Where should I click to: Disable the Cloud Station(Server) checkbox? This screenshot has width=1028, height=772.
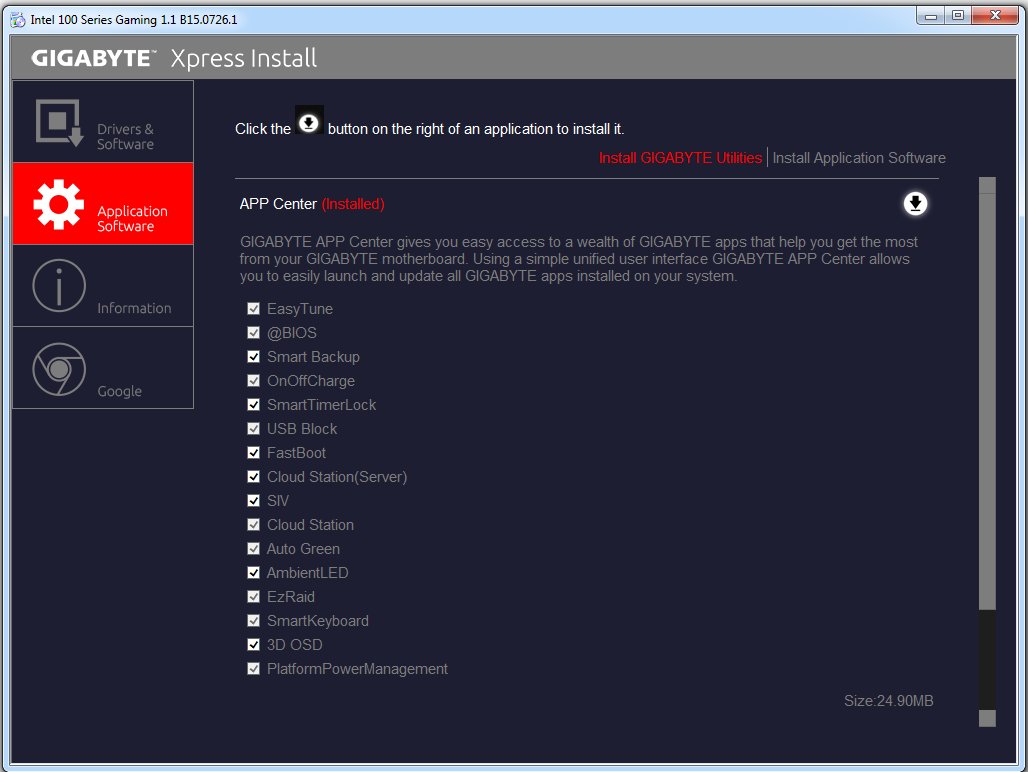[x=254, y=477]
